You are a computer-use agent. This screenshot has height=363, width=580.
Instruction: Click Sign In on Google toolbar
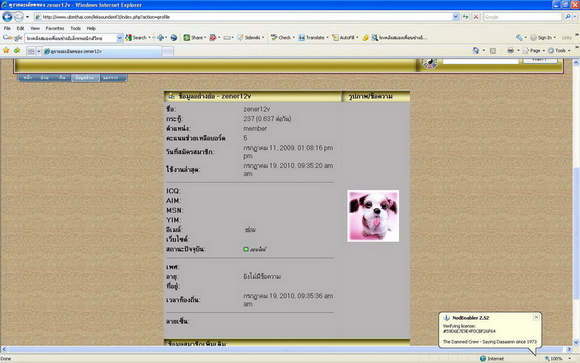[542, 38]
